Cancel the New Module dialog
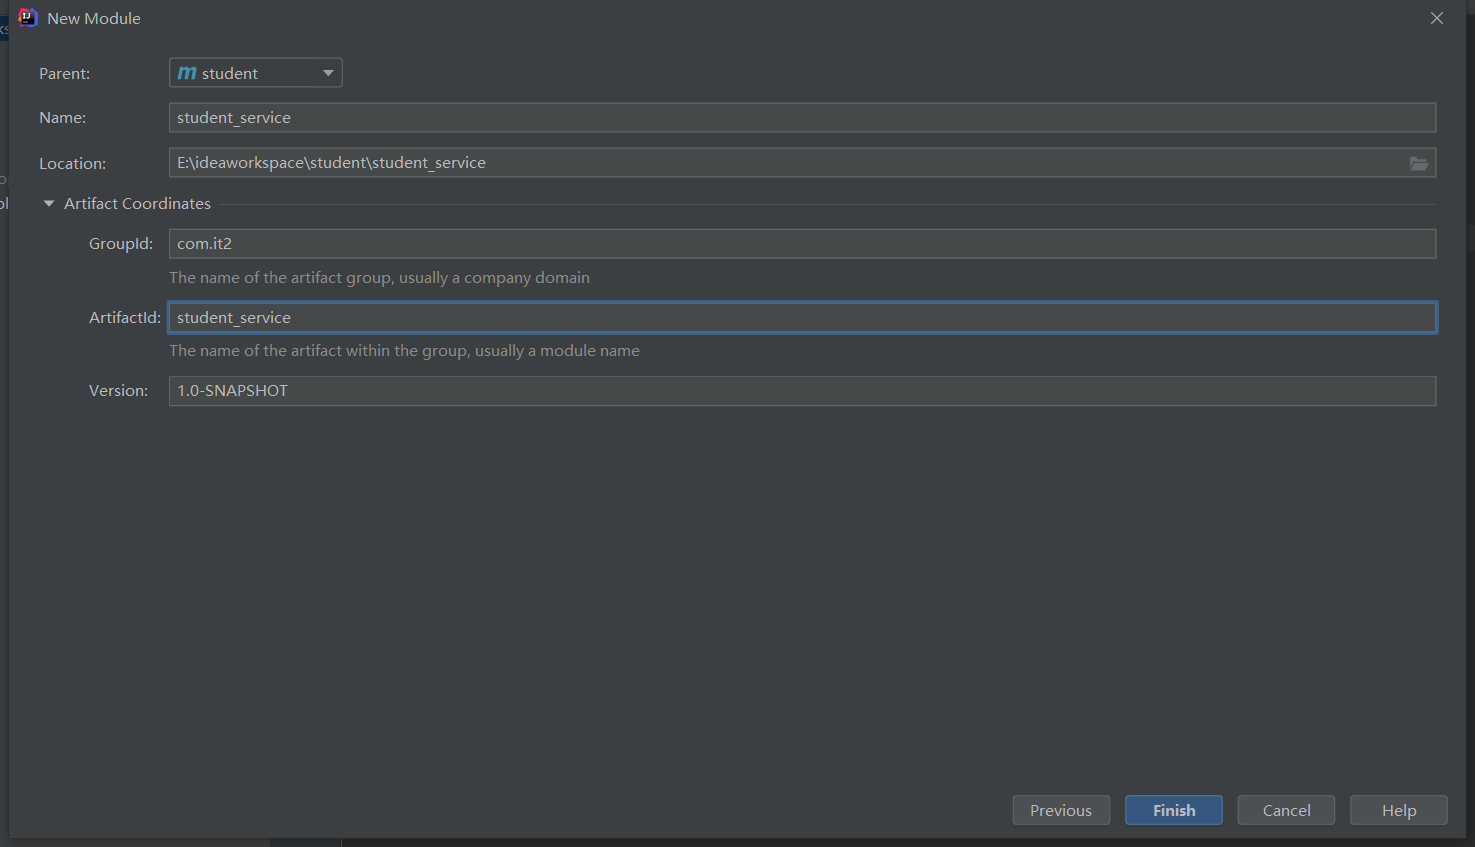The width and height of the screenshot is (1475, 847). (x=1286, y=810)
